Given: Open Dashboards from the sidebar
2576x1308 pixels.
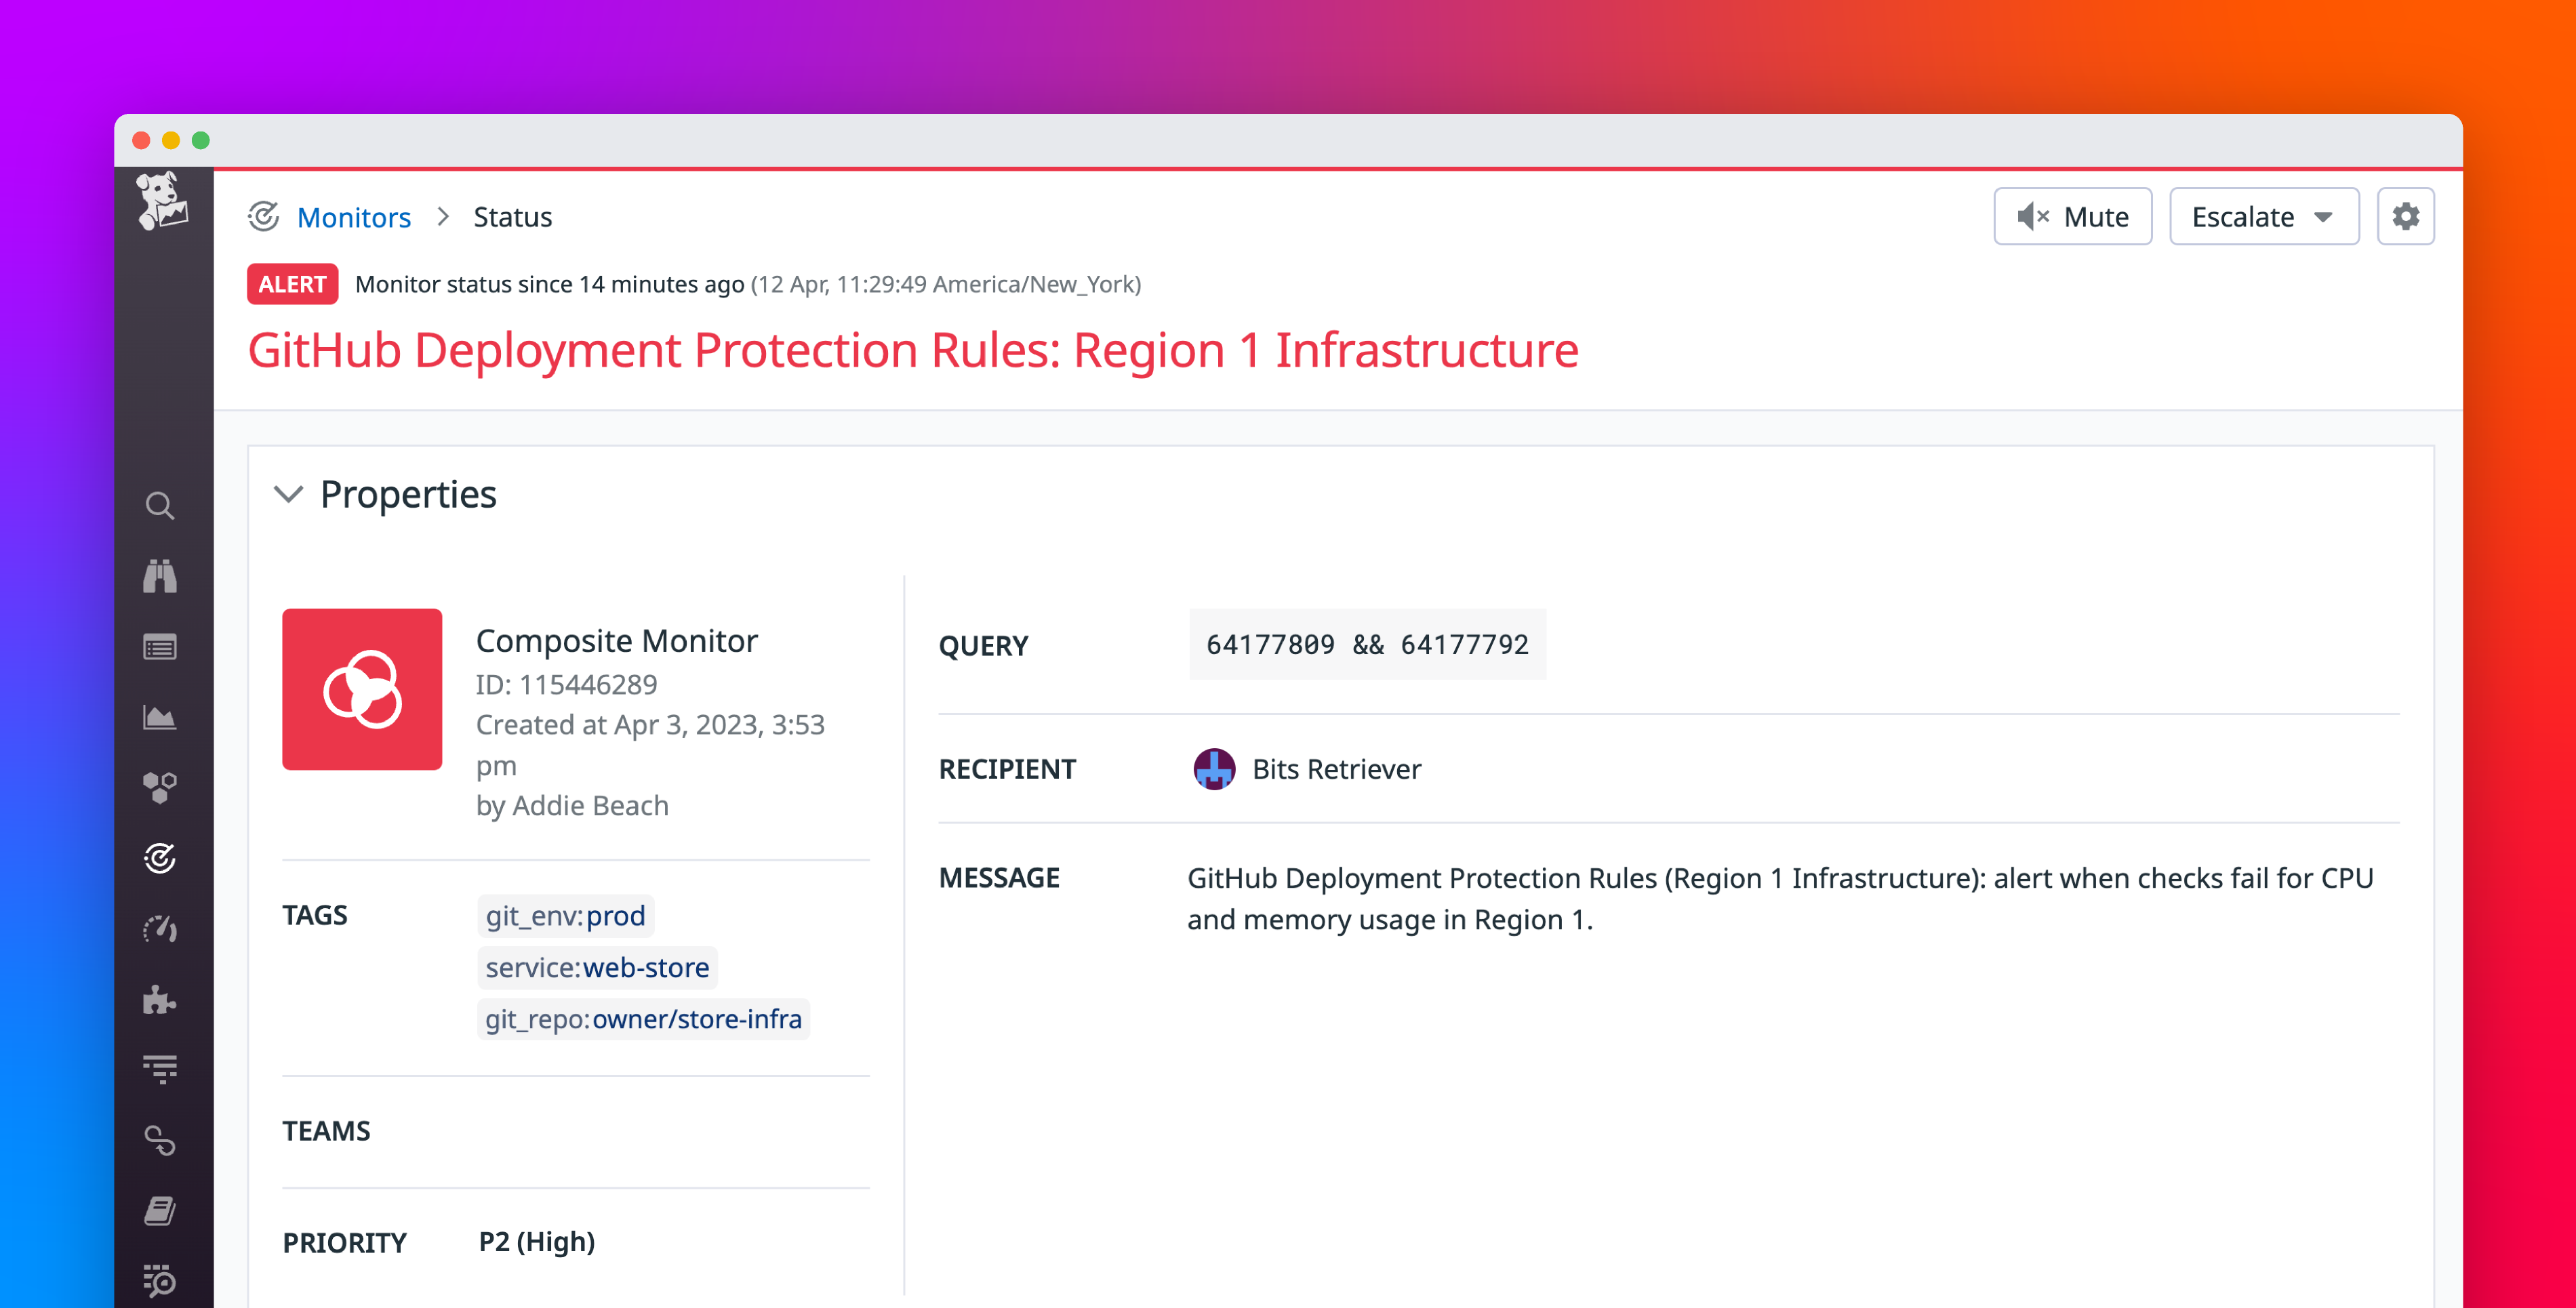Looking at the screenshot, I should 160,716.
